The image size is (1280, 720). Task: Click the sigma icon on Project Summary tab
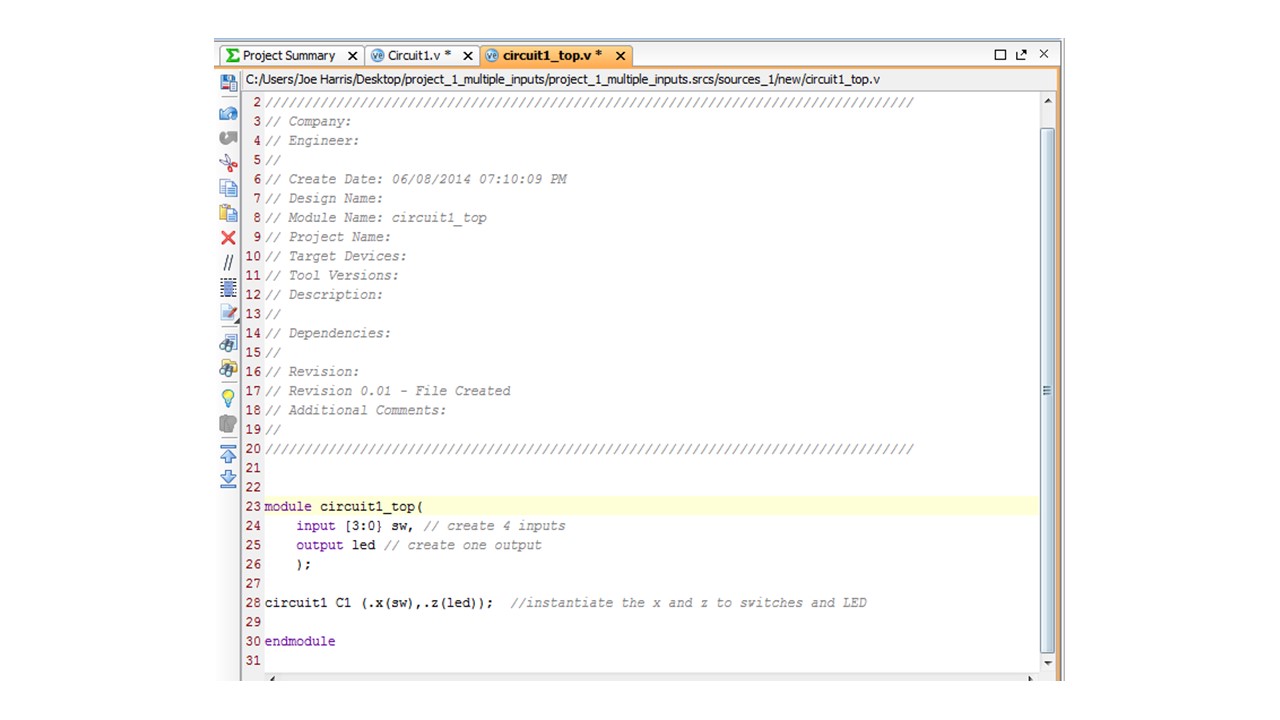[232, 55]
